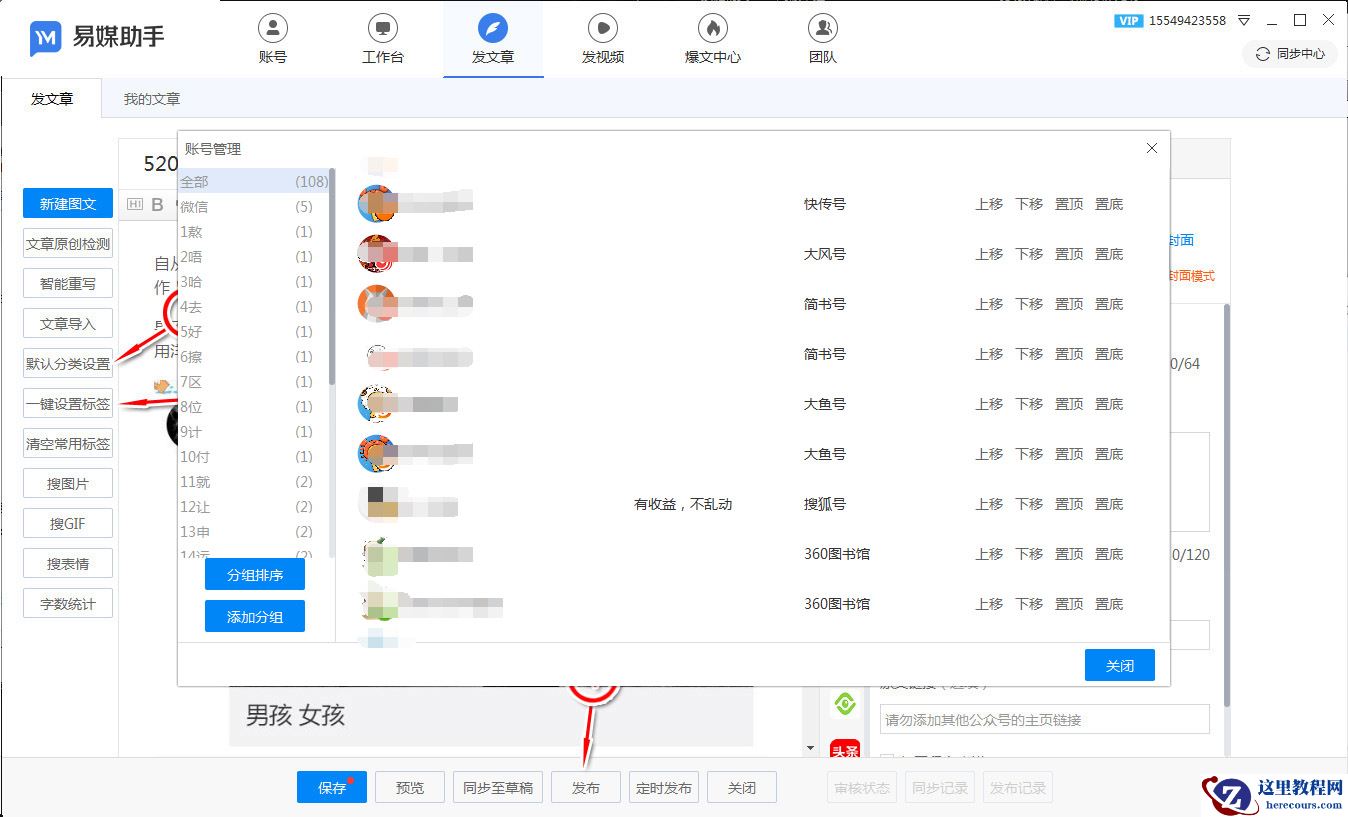The image size is (1348, 817).
Task: Select the 7区 group
Action: [254, 382]
